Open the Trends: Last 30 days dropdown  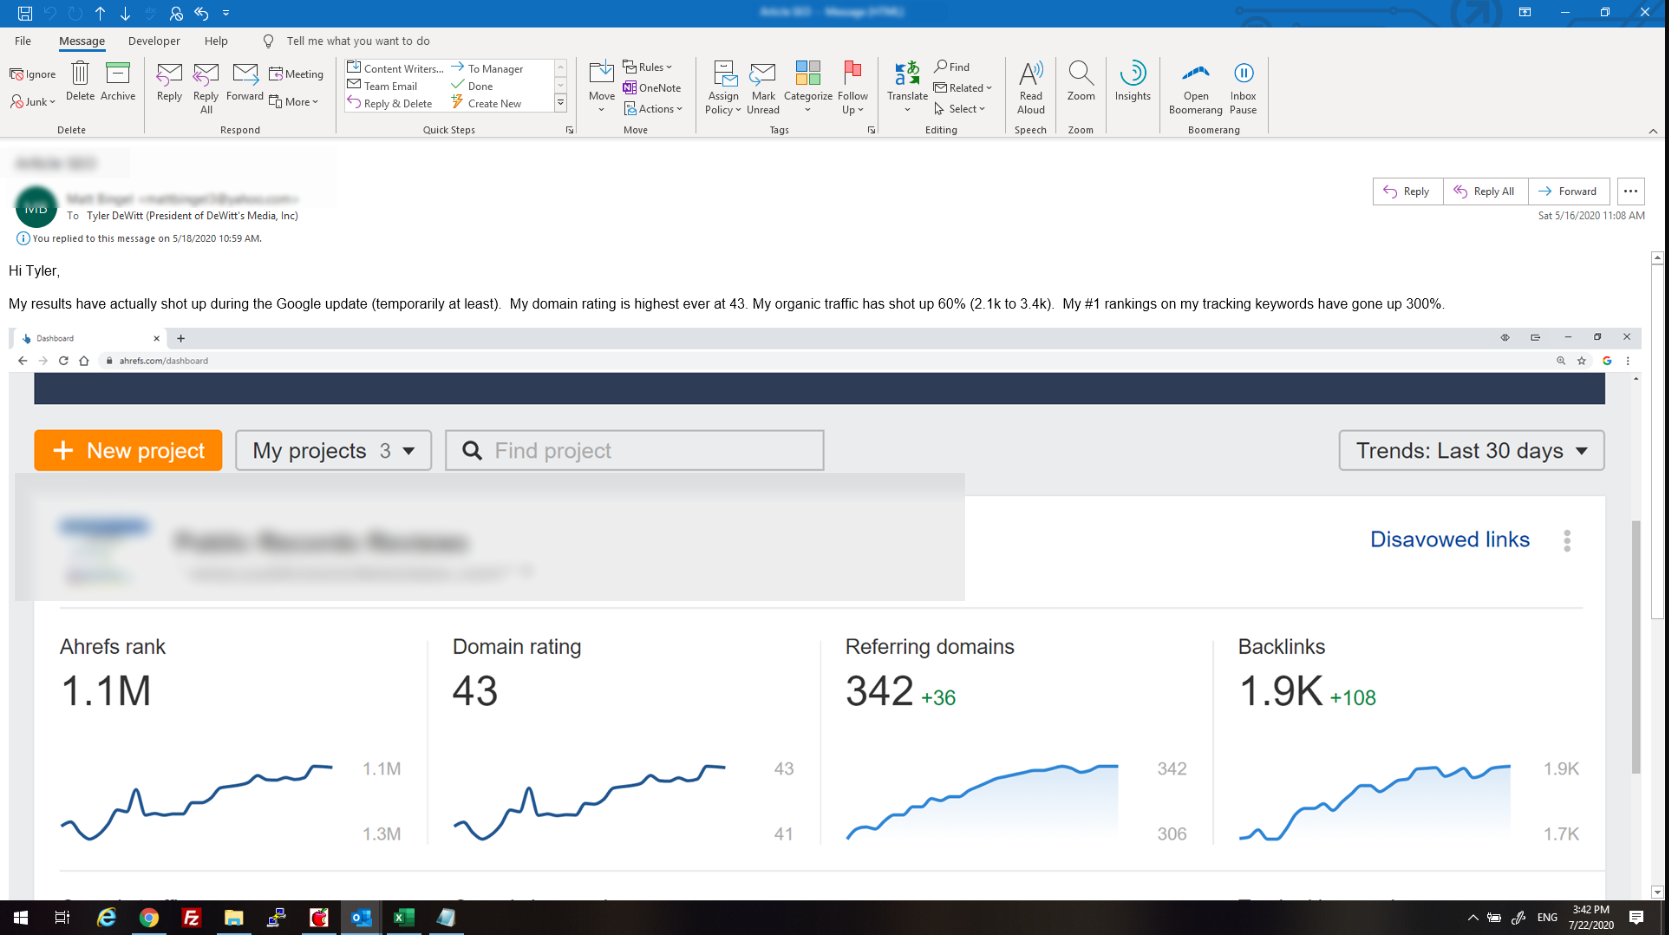pos(1472,451)
